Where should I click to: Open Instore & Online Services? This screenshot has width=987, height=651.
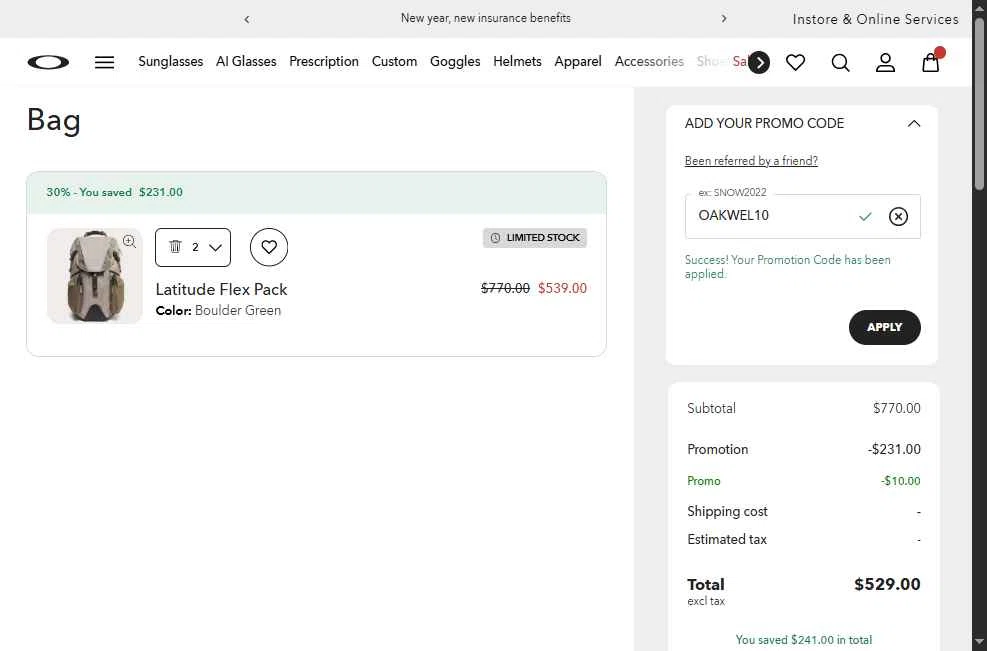[876, 19]
